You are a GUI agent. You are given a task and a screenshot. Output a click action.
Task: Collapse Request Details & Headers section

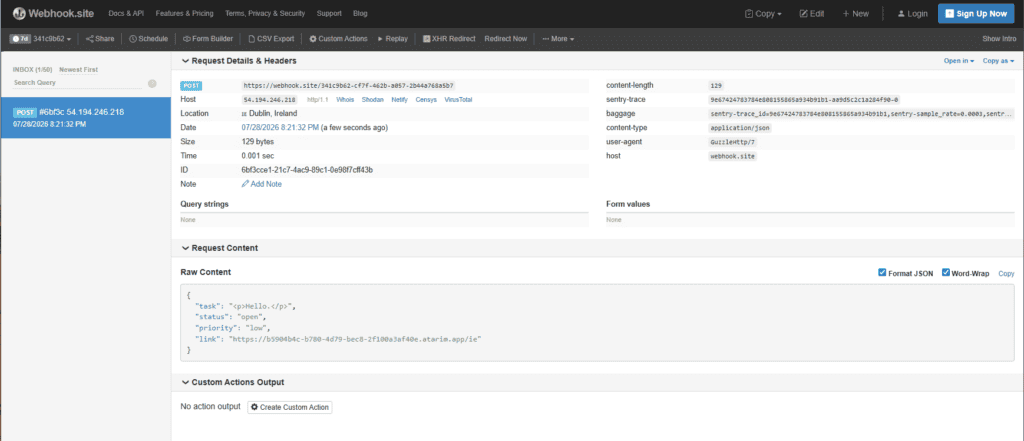click(239, 61)
